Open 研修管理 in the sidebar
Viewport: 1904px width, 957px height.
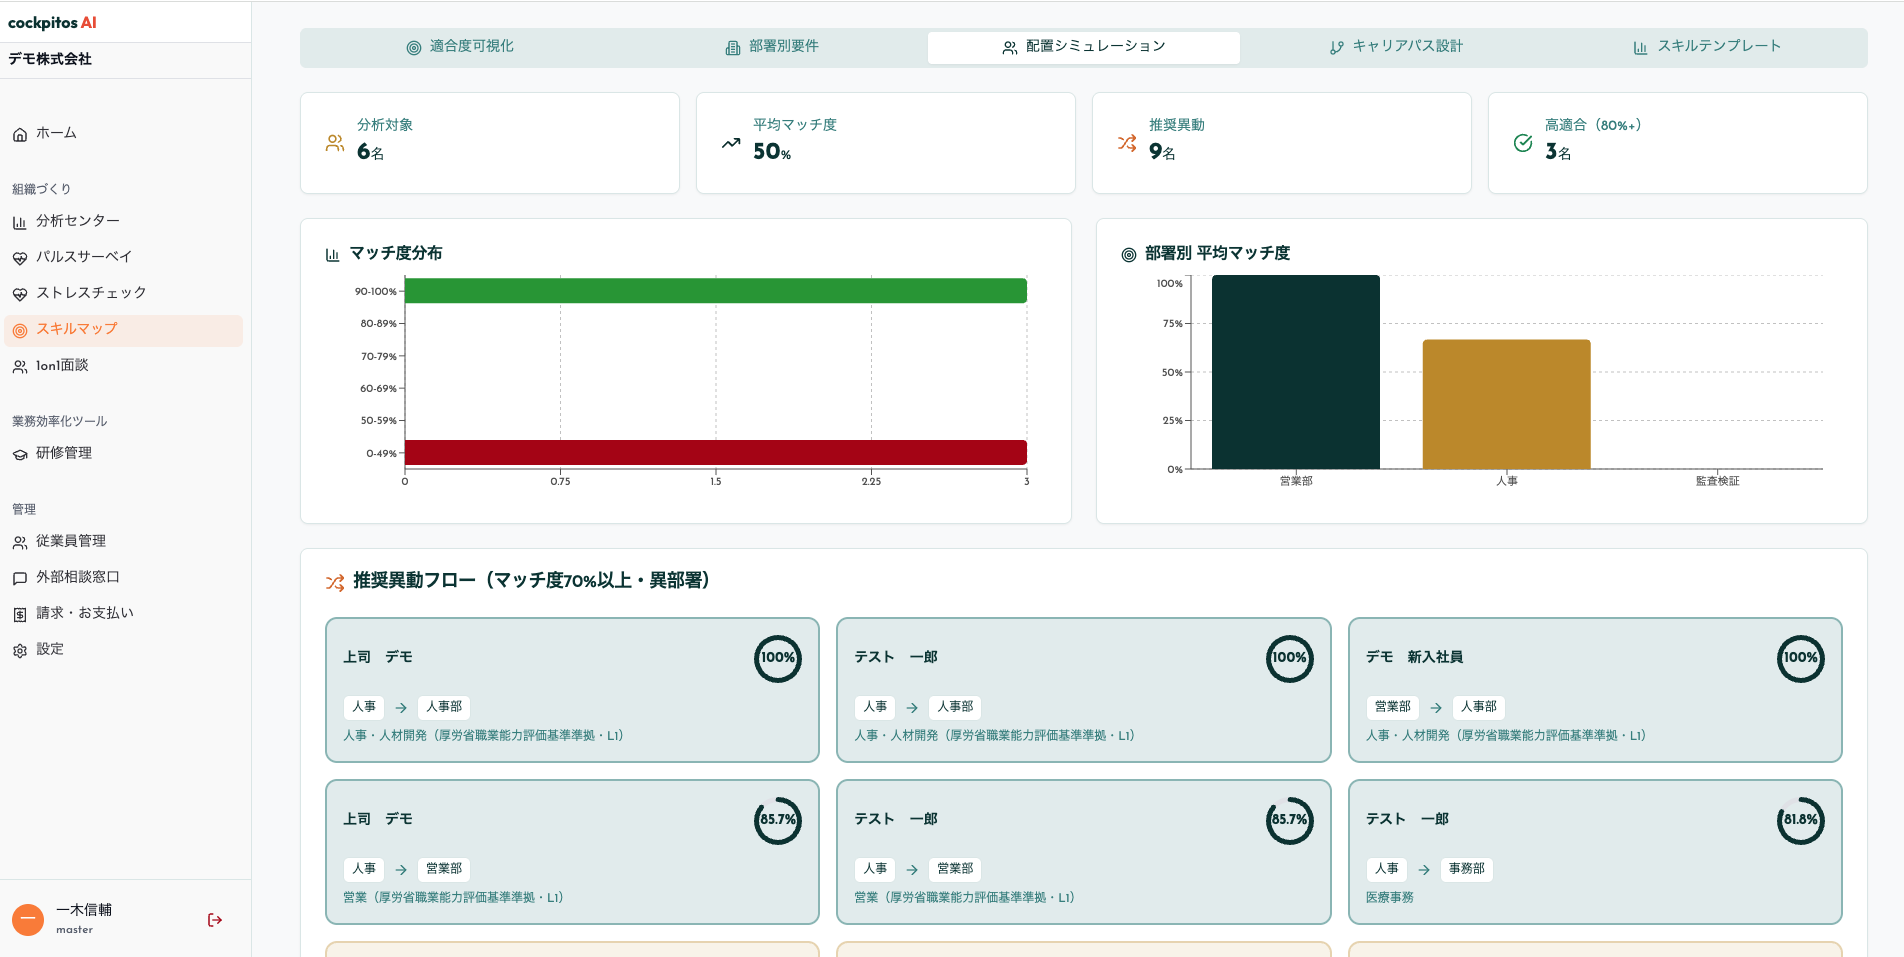coord(124,454)
